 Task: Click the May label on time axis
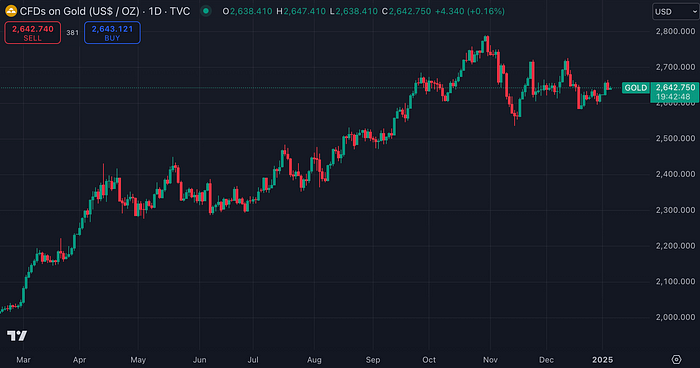tap(138, 360)
